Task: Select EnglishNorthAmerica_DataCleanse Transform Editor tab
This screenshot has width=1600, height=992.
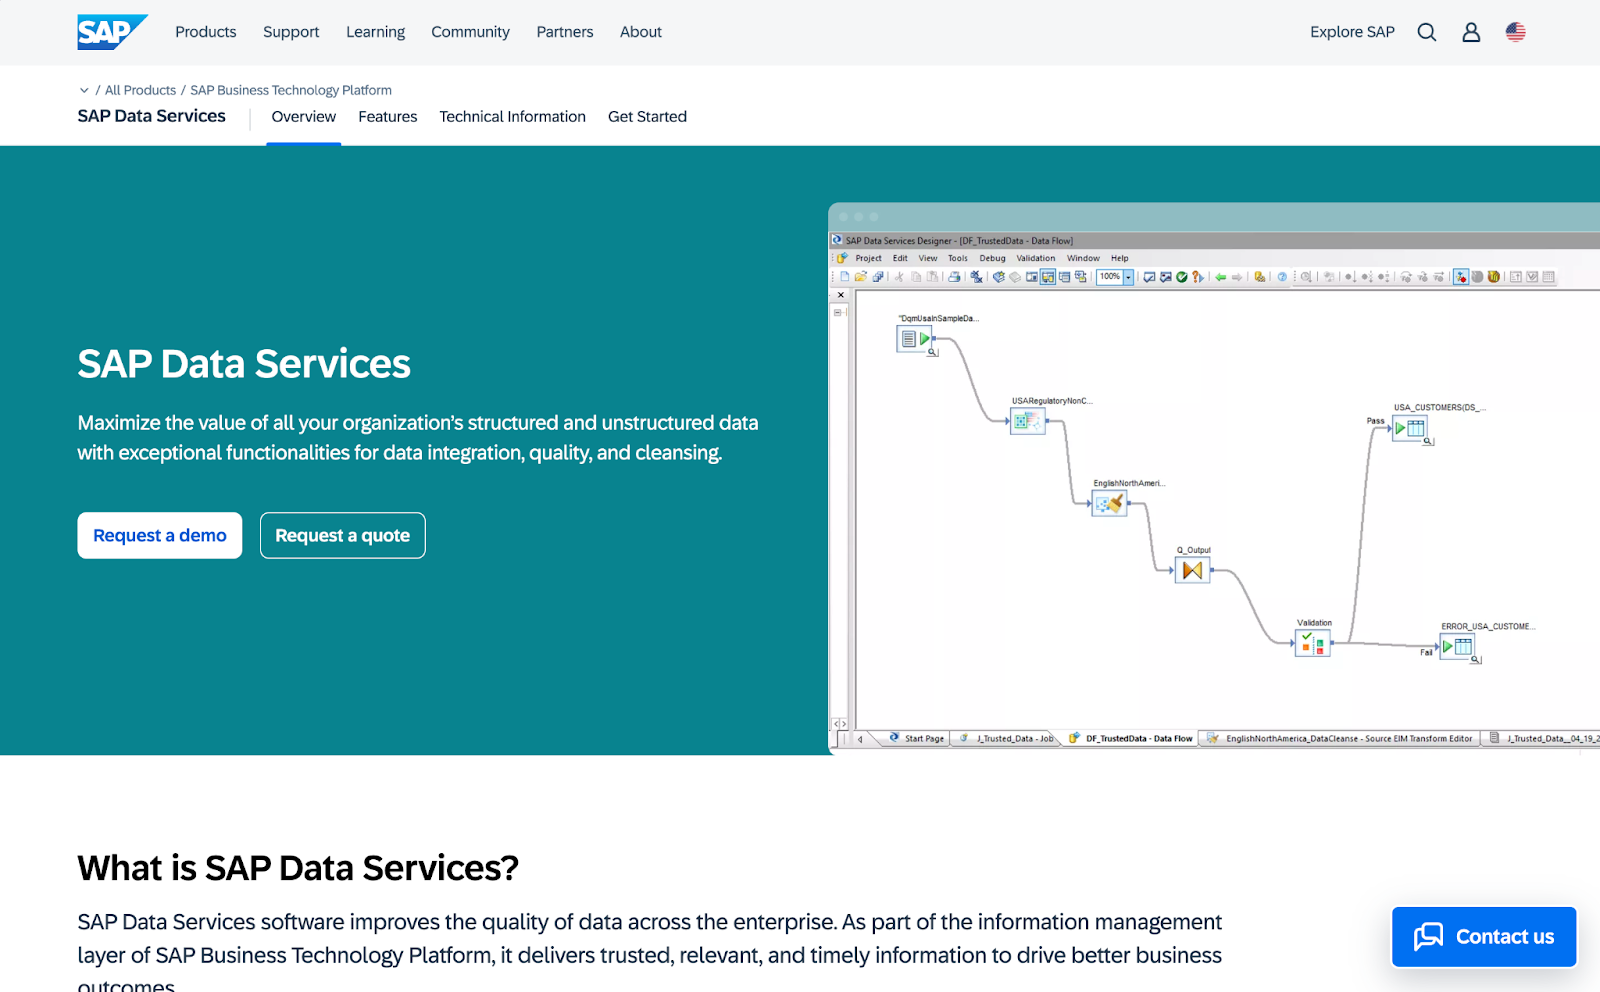Action: (x=1340, y=739)
